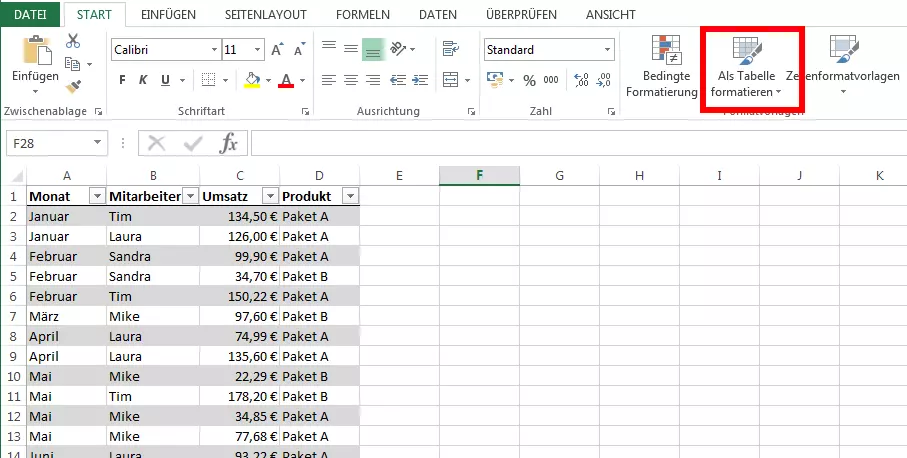Align text right
Image resolution: width=907 pixels, height=458 pixels.
374,80
